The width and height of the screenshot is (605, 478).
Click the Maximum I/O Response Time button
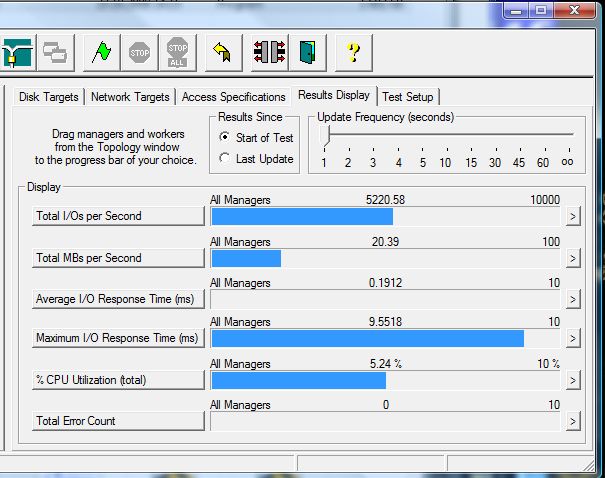click(118, 338)
